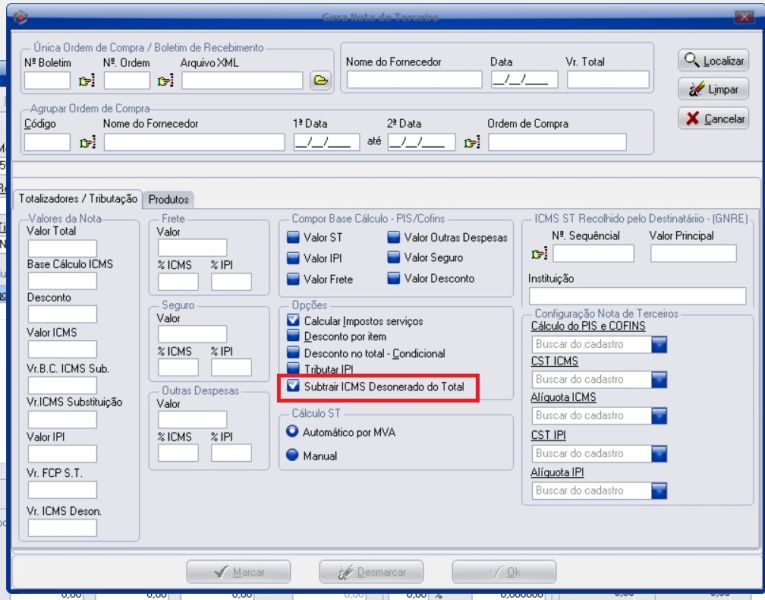
Task: Click the Vr. Total field
Action: click(x=608, y=80)
